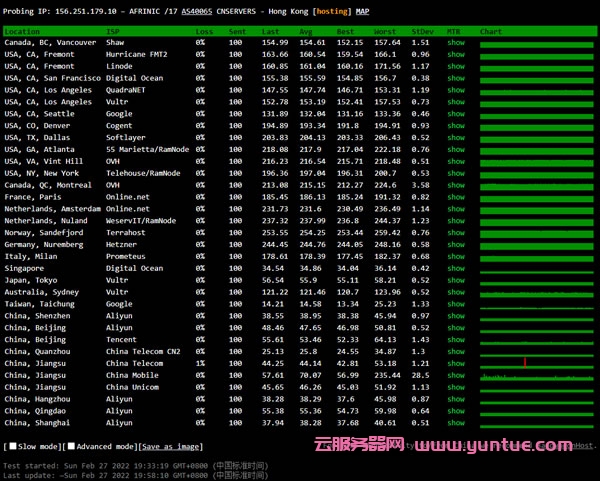
Task: Show MTR for Japan Tokyo Vultr row
Action: click(455, 281)
